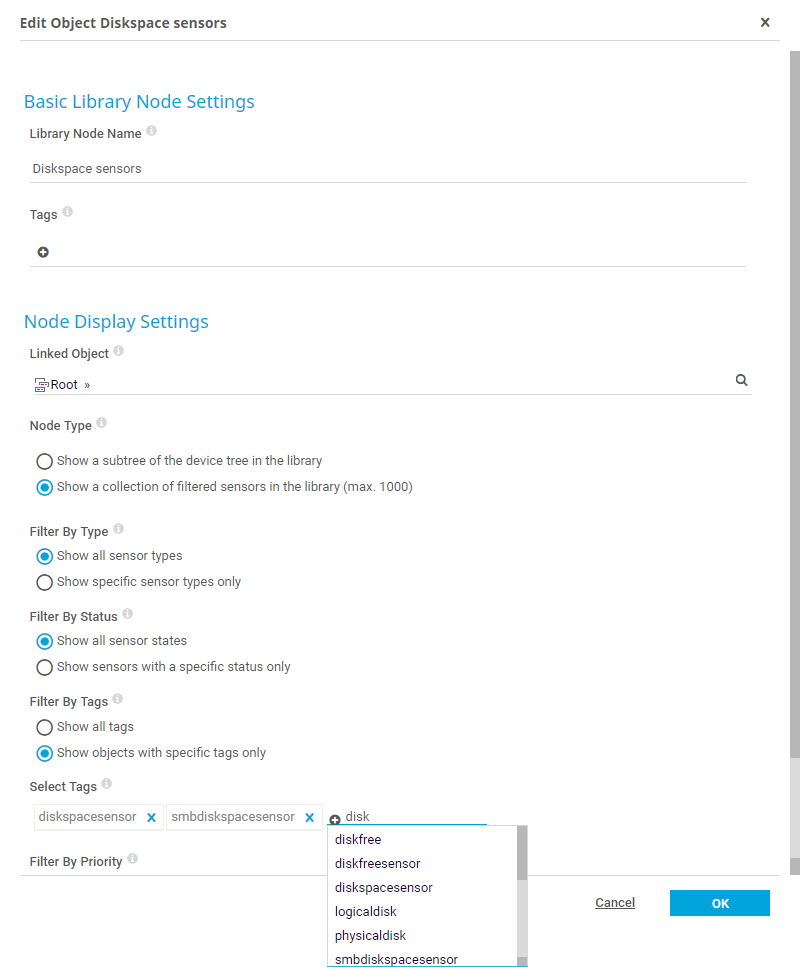Click the search icon for Linked Object
This screenshot has width=800, height=970.
[x=741, y=380]
